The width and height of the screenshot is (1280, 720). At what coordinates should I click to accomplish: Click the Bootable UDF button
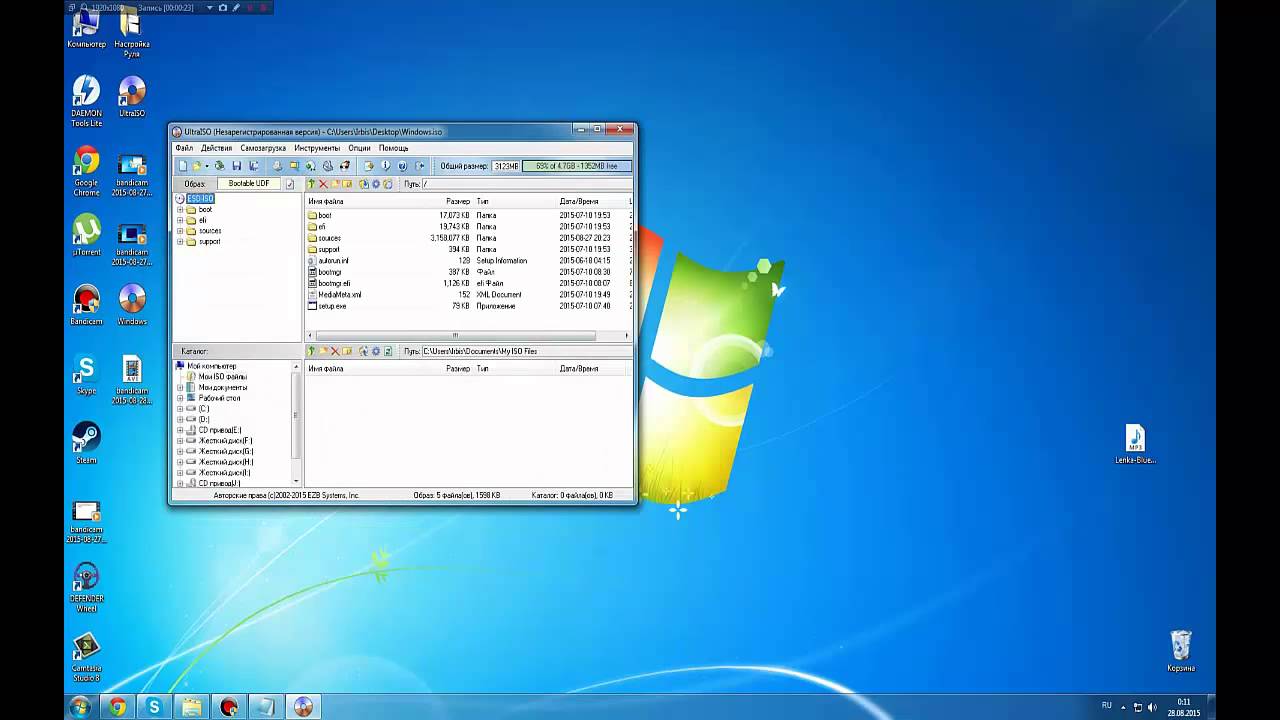(x=249, y=184)
